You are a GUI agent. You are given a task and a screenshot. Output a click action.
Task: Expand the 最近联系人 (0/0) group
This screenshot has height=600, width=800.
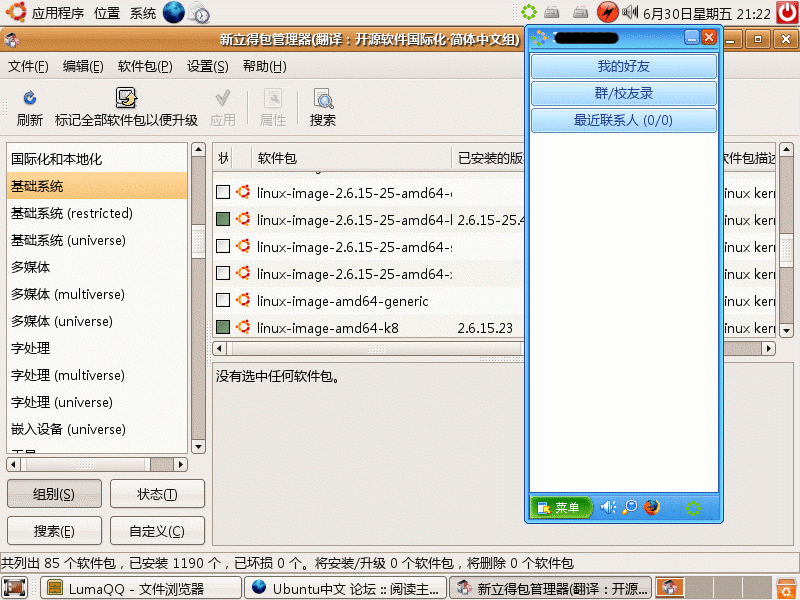(x=623, y=120)
